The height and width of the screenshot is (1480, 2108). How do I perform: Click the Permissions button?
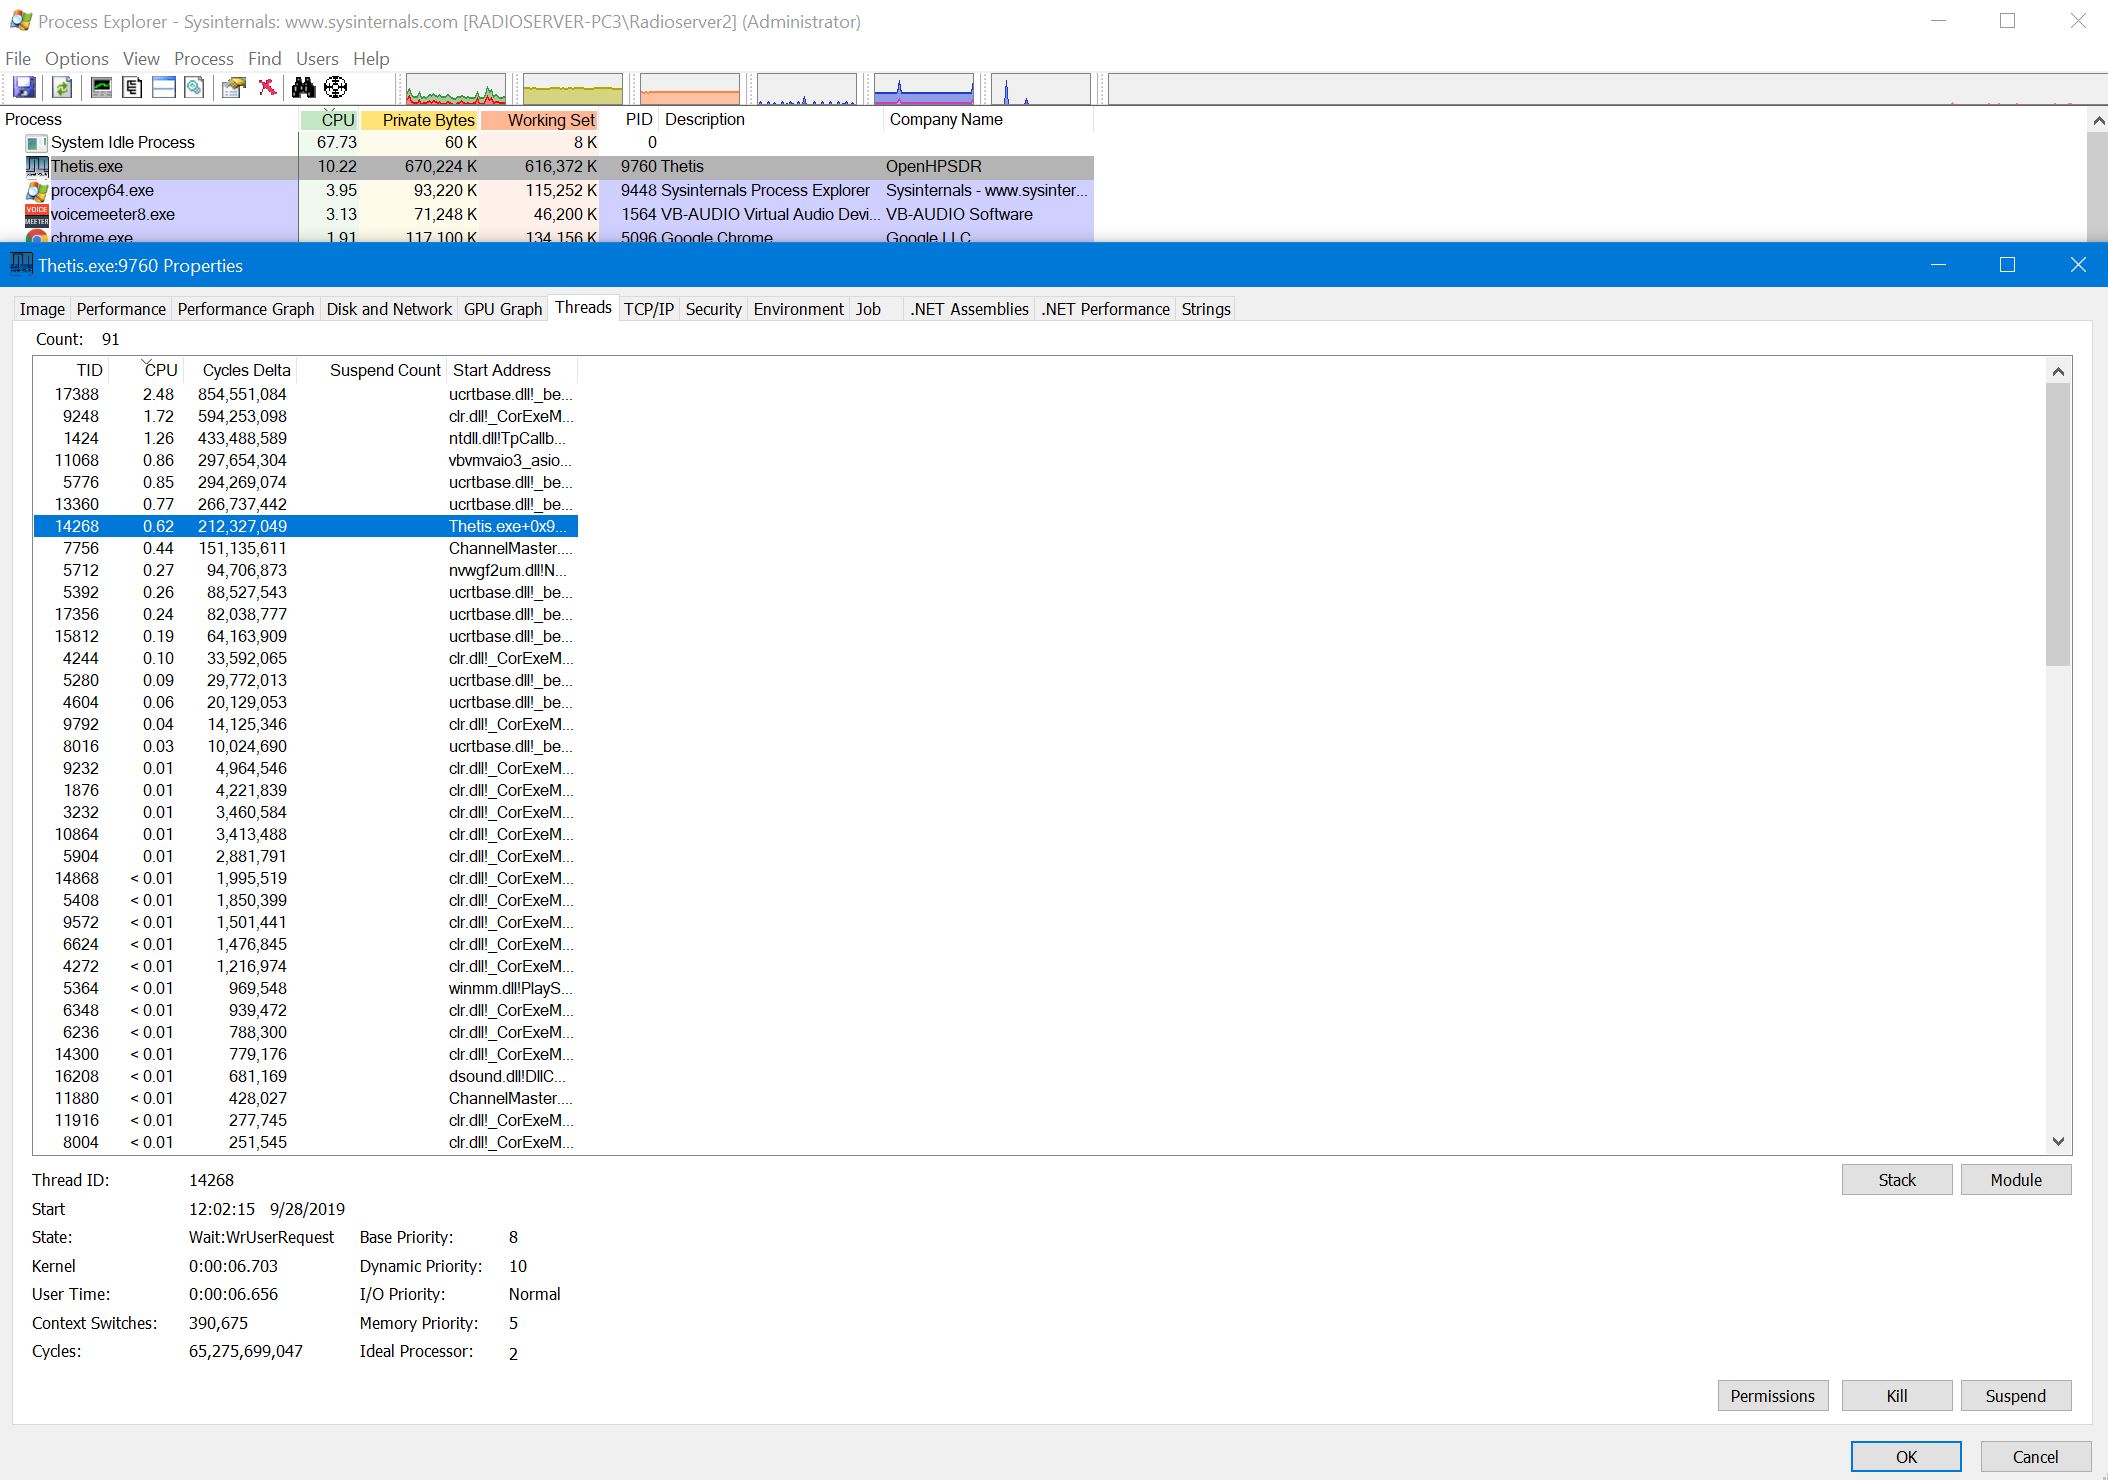[1773, 1396]
